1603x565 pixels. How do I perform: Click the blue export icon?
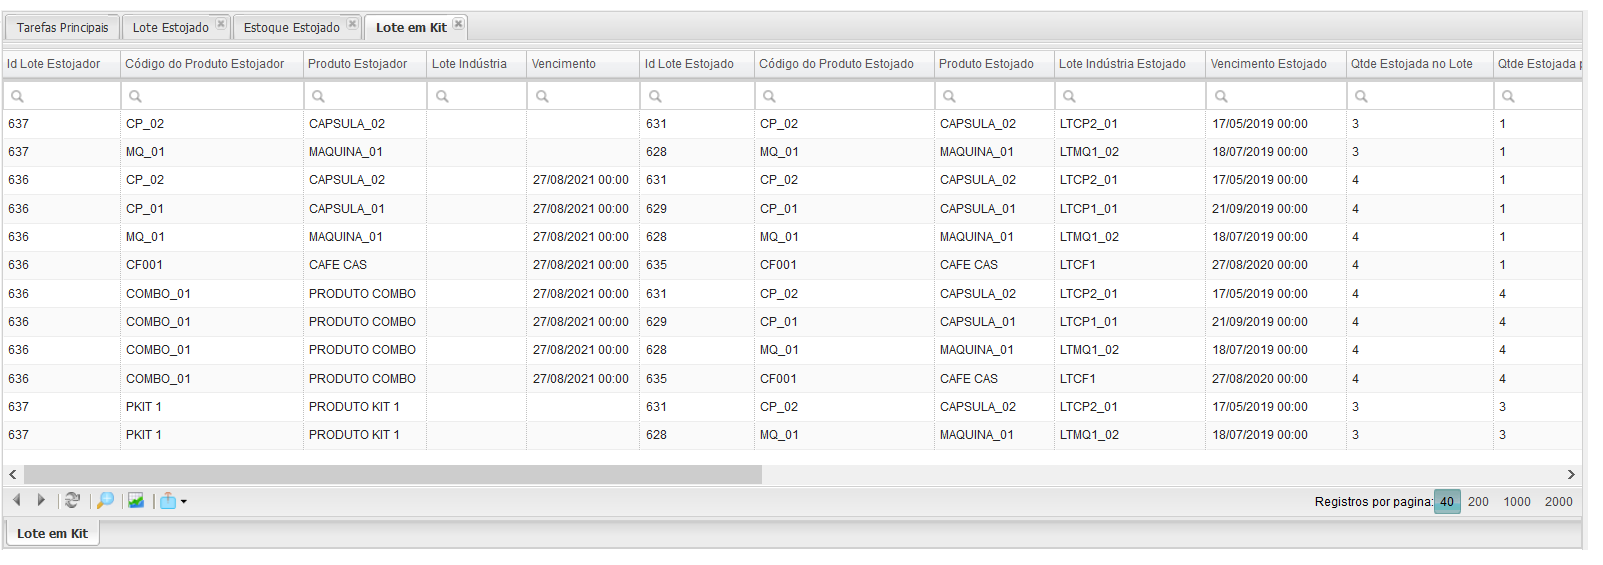(x=168, y=501)
